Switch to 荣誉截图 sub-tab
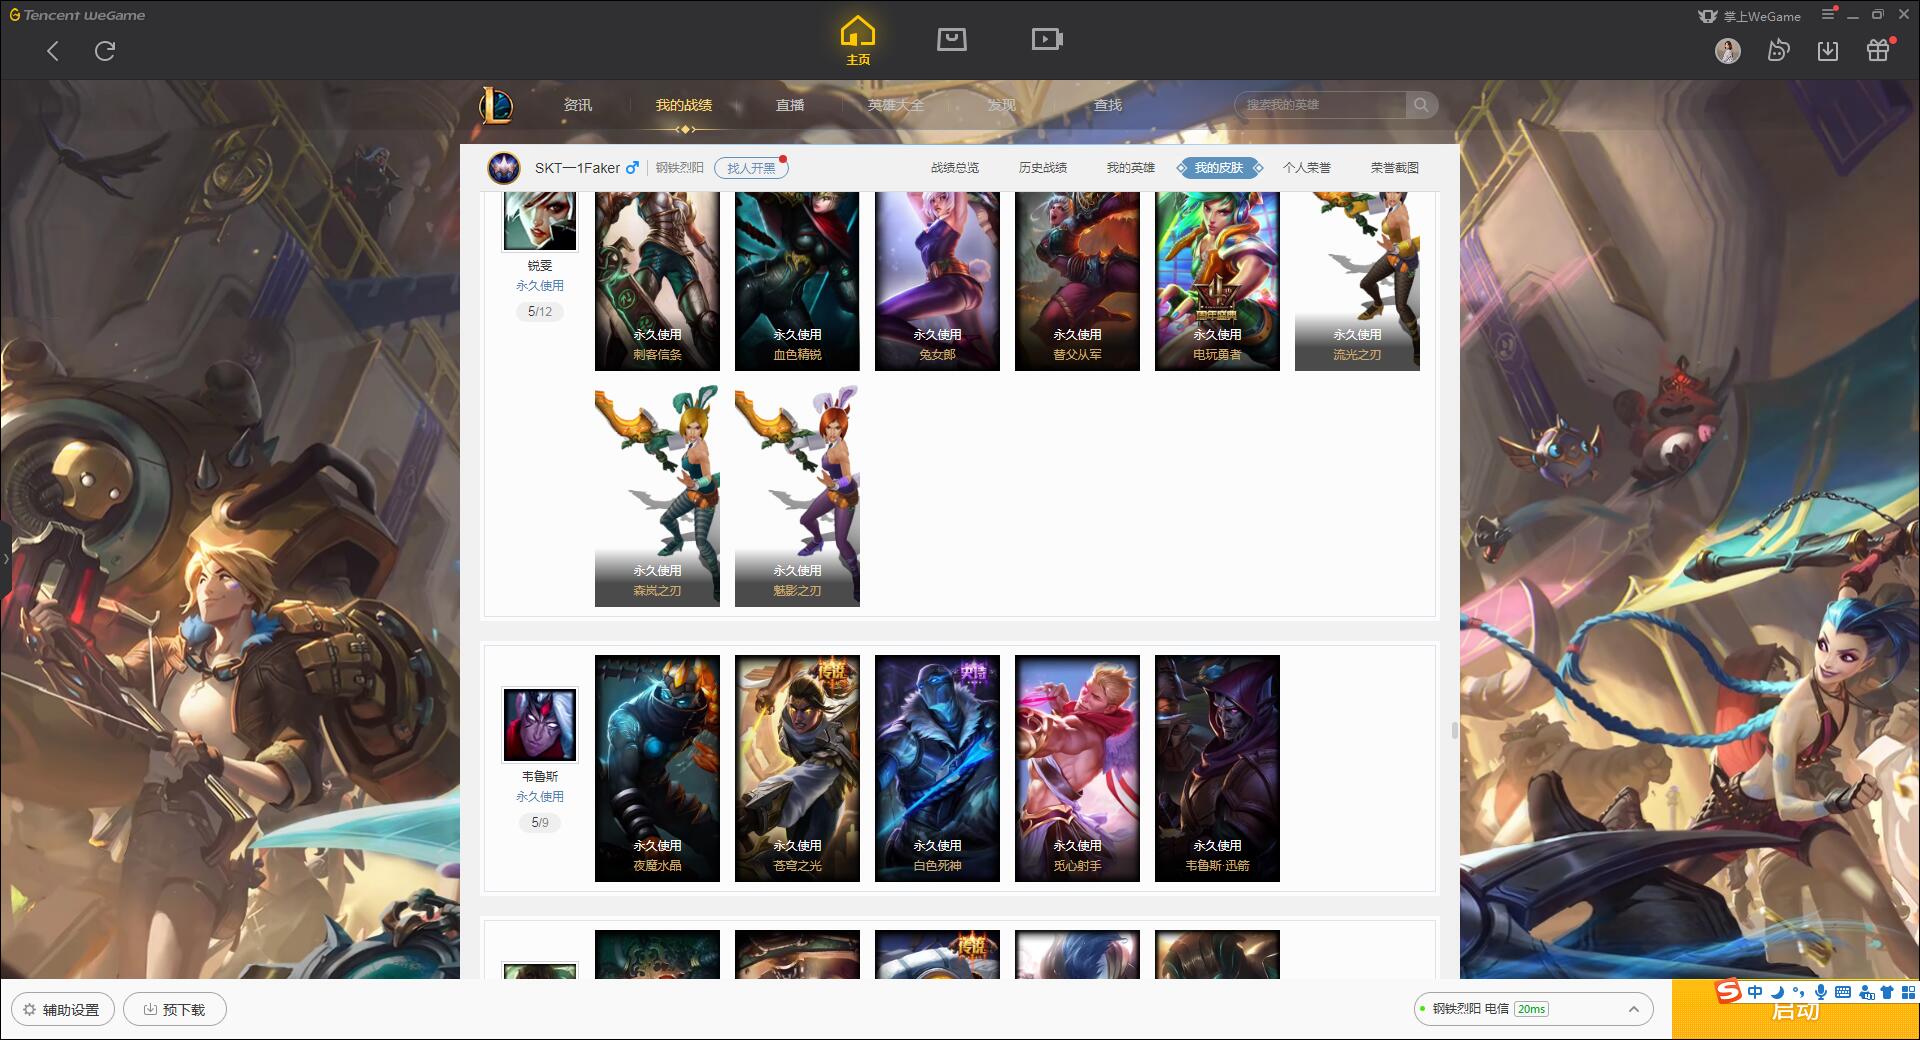Image resolution: width=1920 pixels, height=1040 pixels. pyautogui.click(x=1395, y=168)
